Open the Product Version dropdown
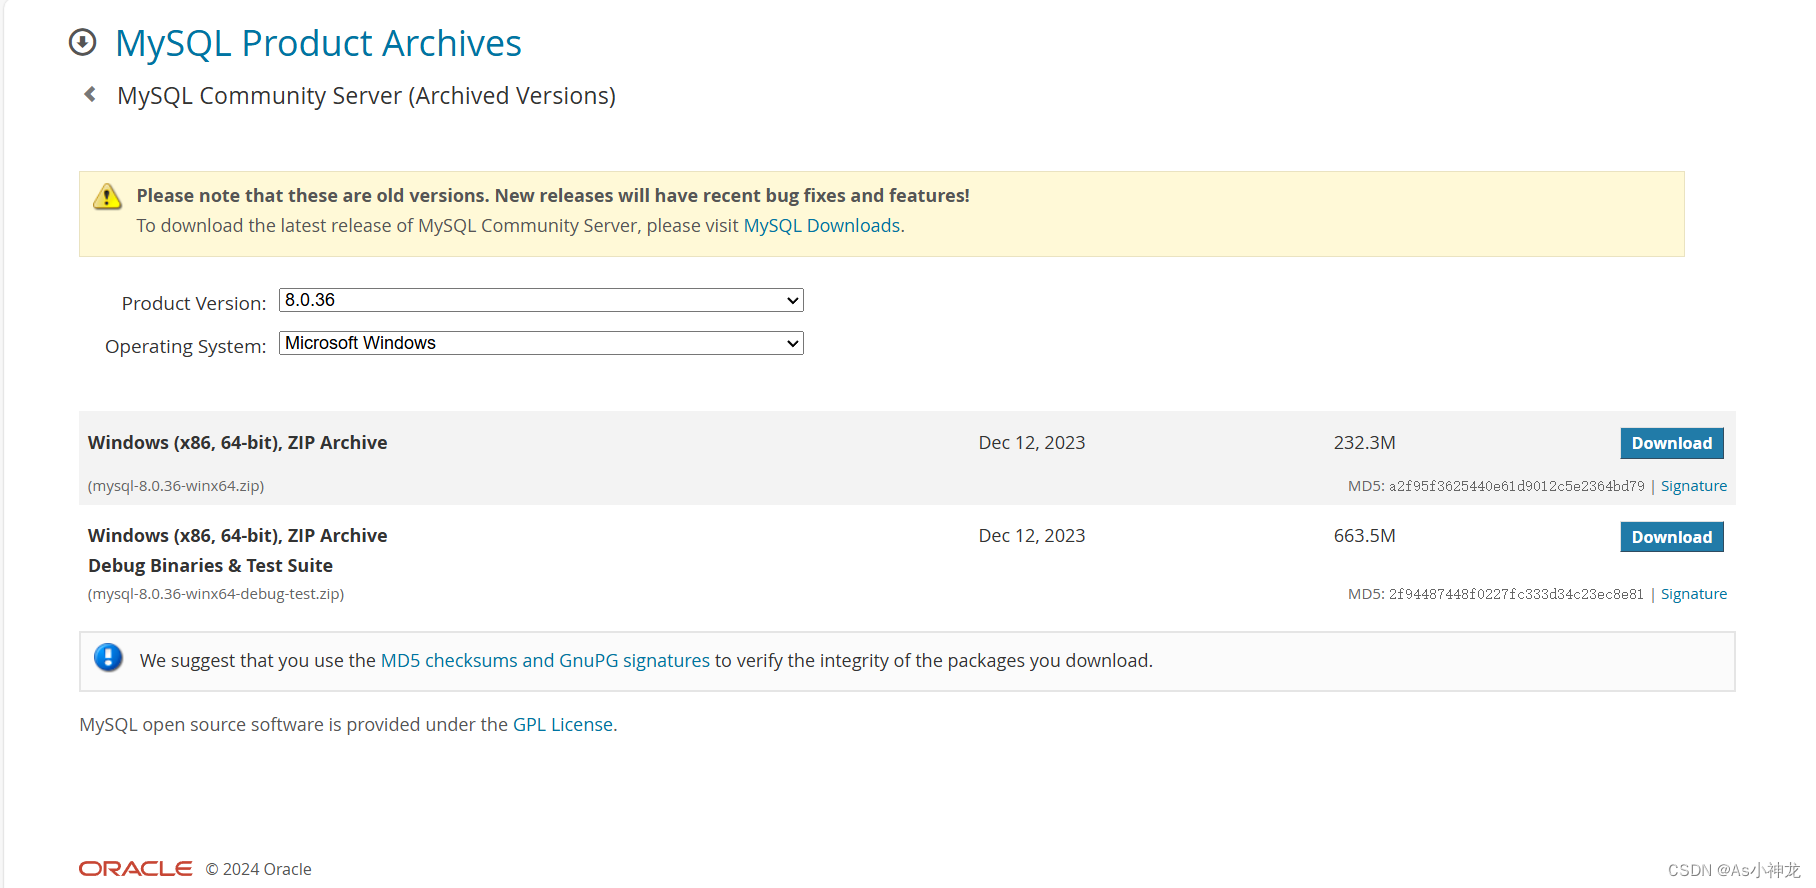Screen dimensions: 1816x888 pyautogui.click(x=541, y=300)
